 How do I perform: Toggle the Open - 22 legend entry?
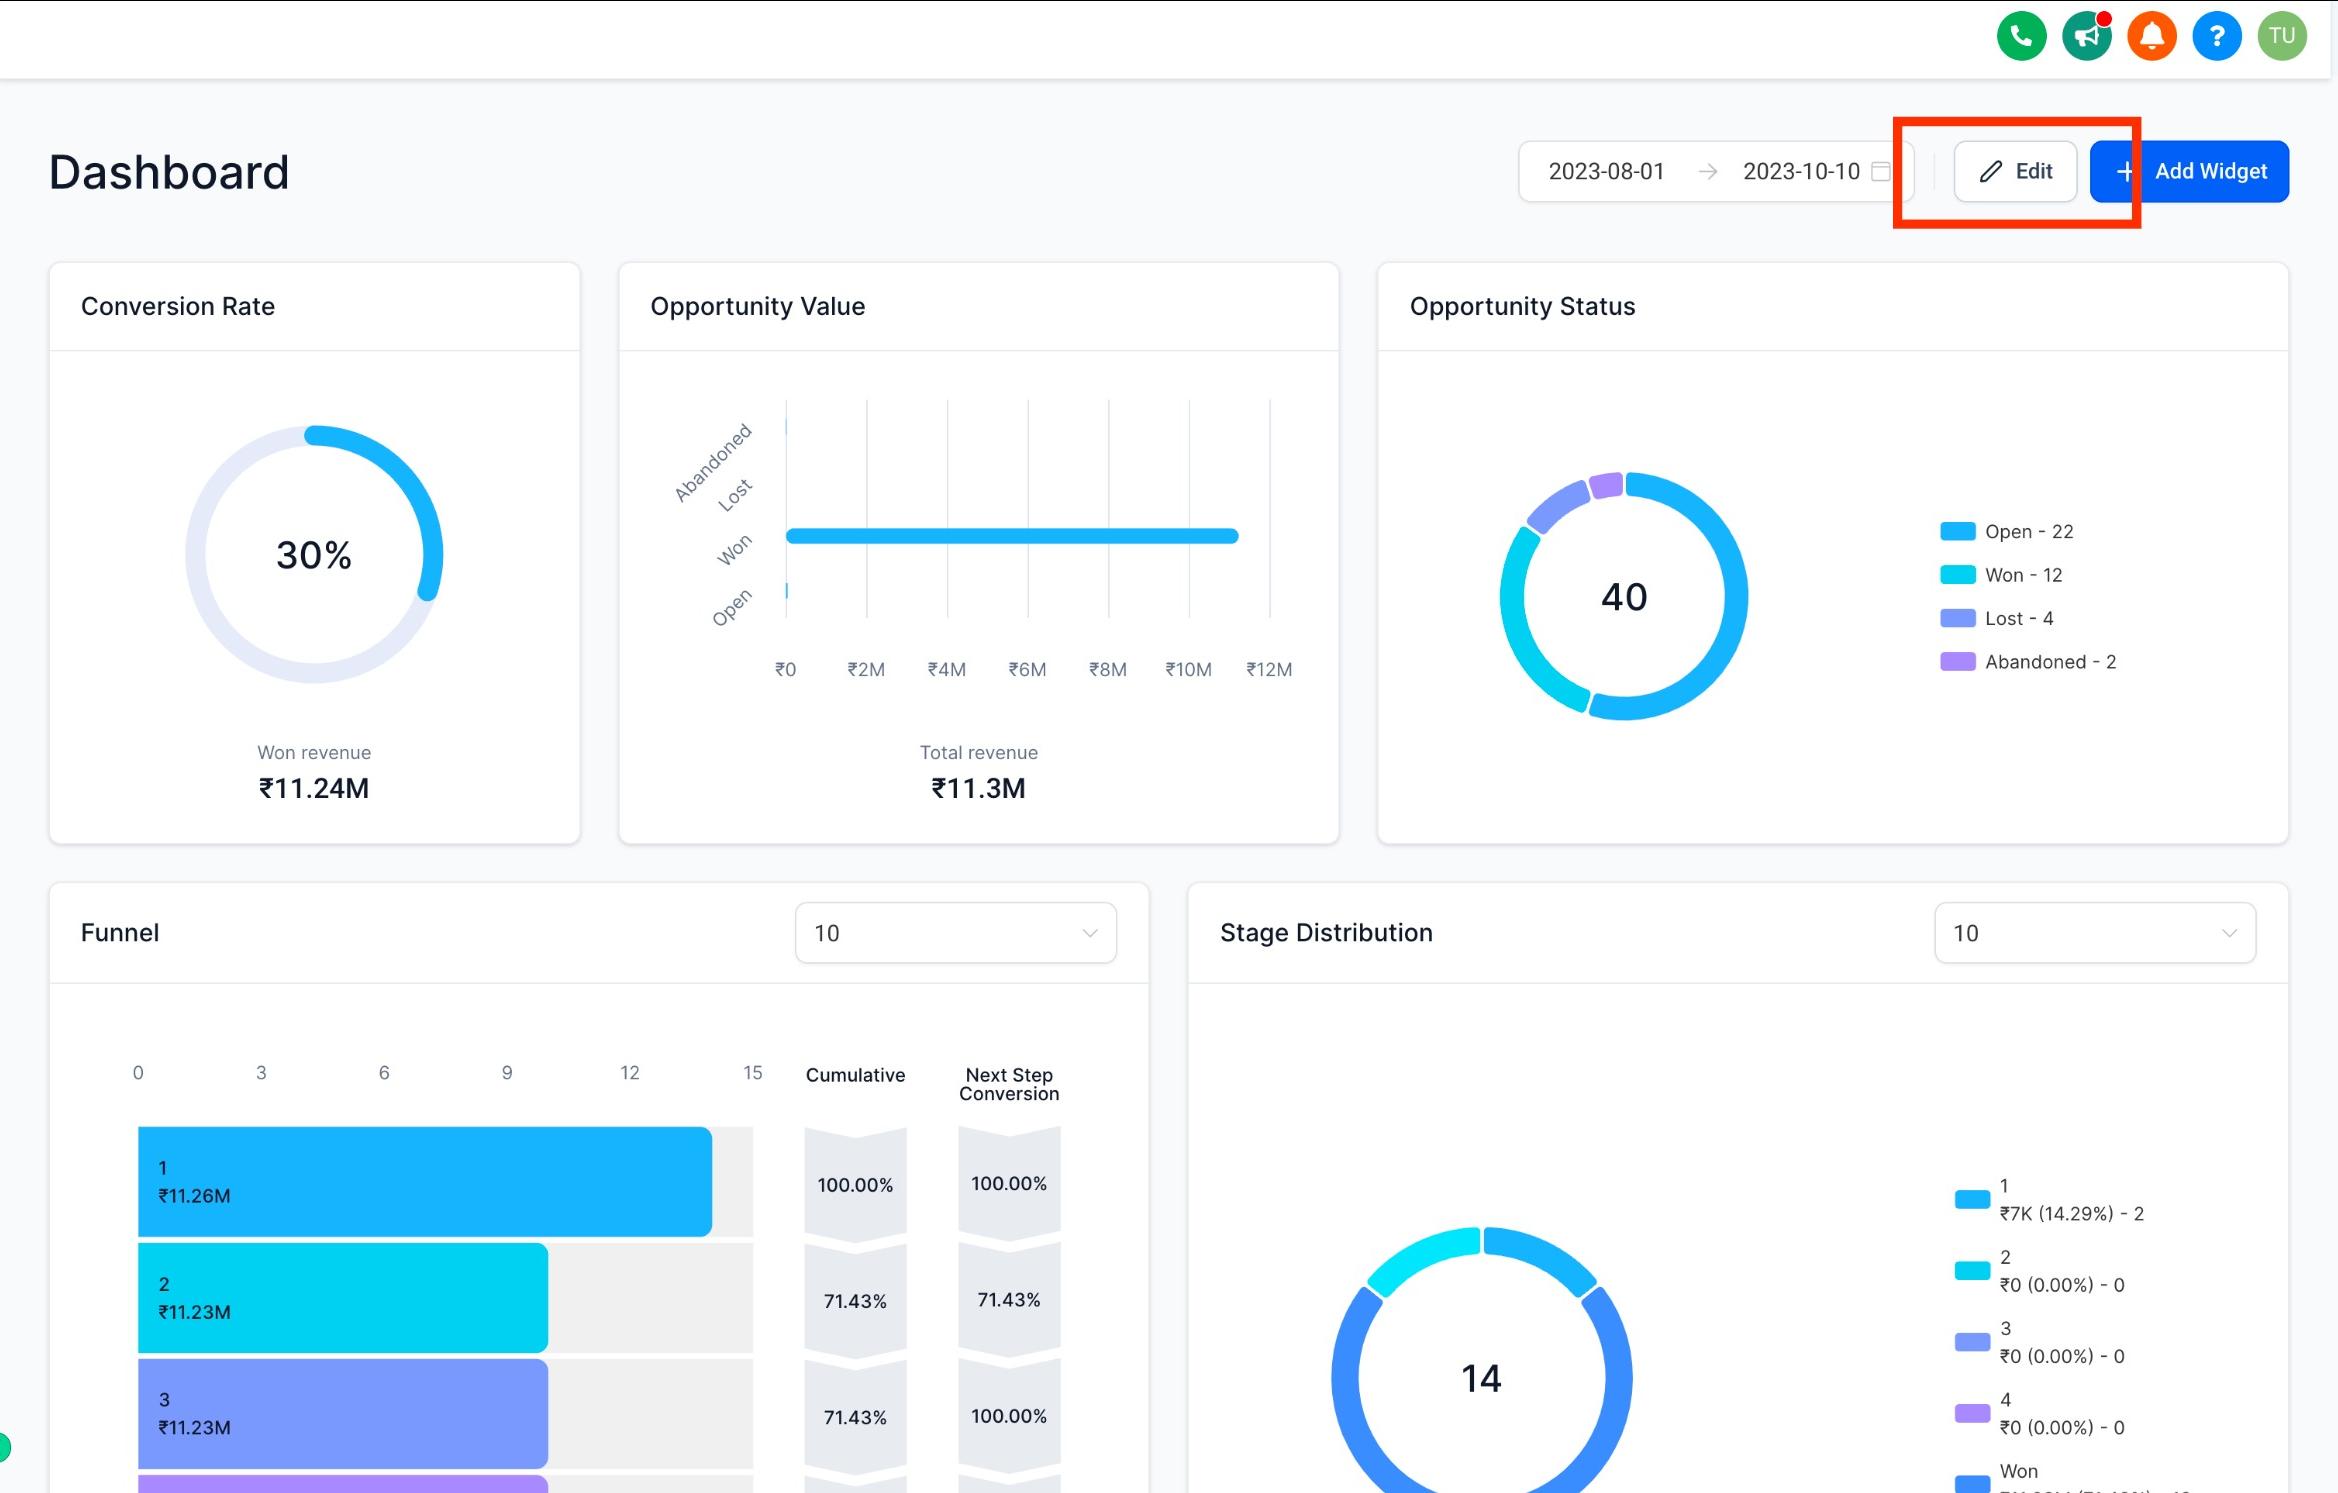coord(2006,531)
